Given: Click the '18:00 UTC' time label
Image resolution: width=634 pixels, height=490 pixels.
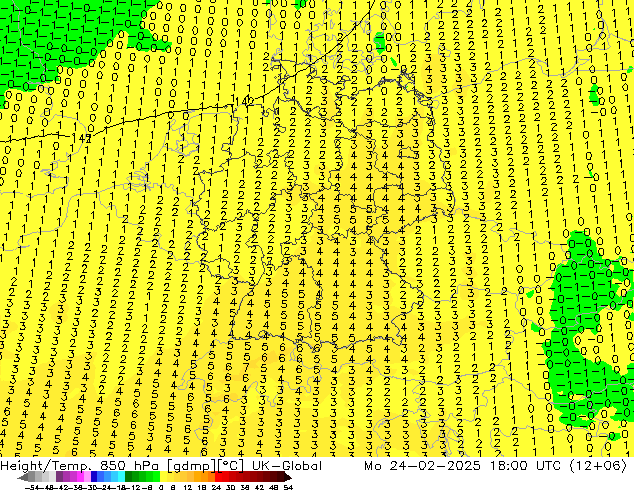Looking at the screenshot, I should (525, 466).
